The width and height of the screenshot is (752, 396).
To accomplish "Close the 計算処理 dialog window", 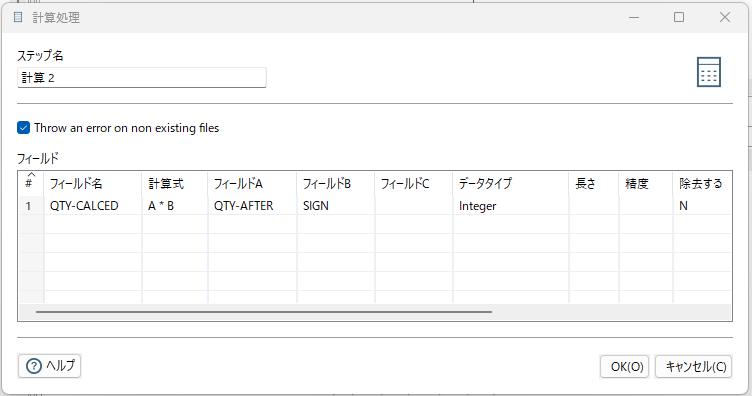I will (x=725, y=17).
